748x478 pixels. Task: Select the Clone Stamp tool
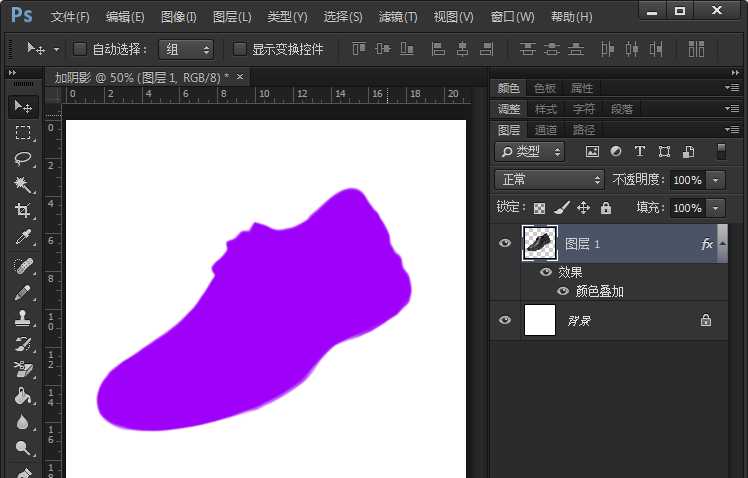pos(22,319)
